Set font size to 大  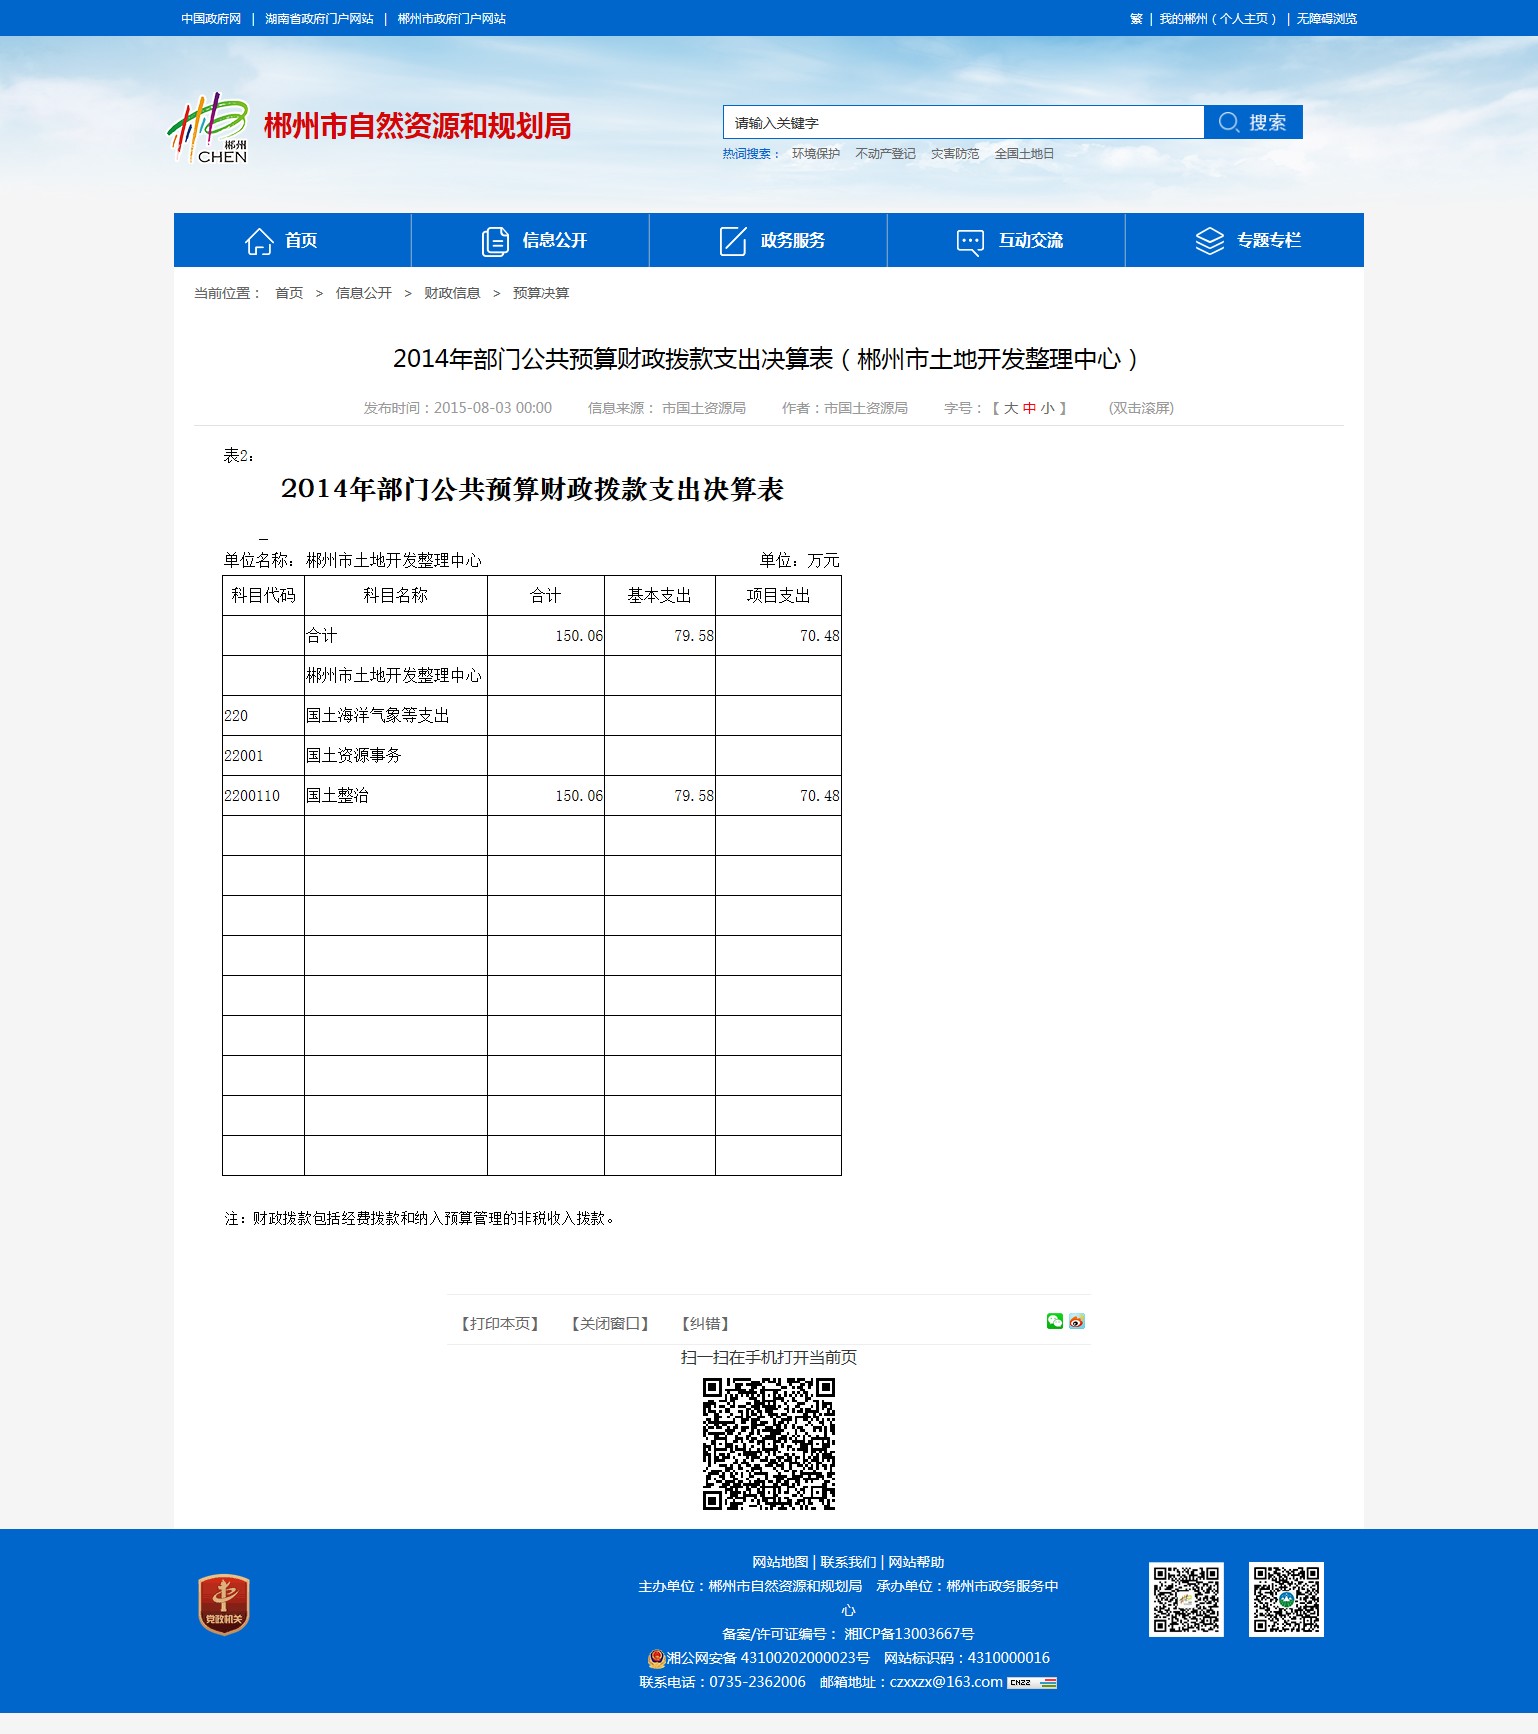(x=1011, y=408)
